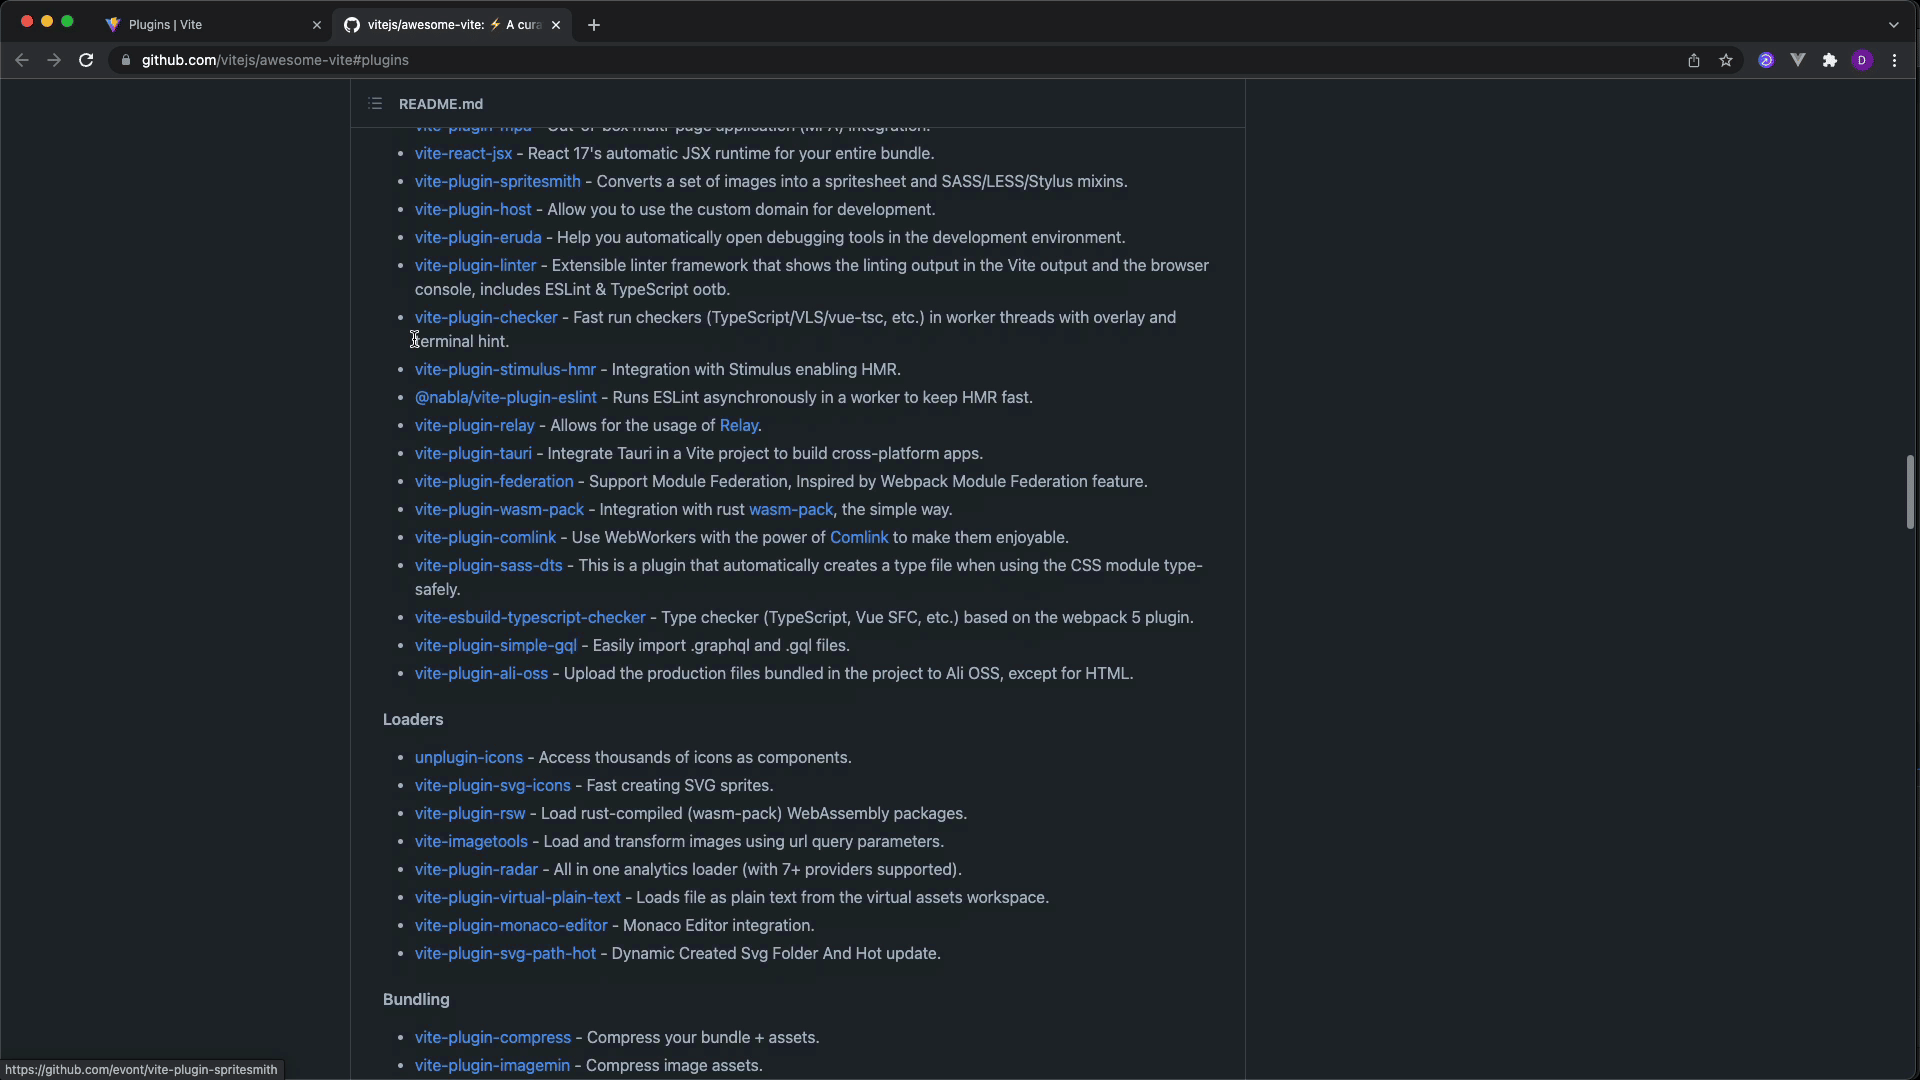
Task: Visit the wasm-pack link
Action: point(791,509)
